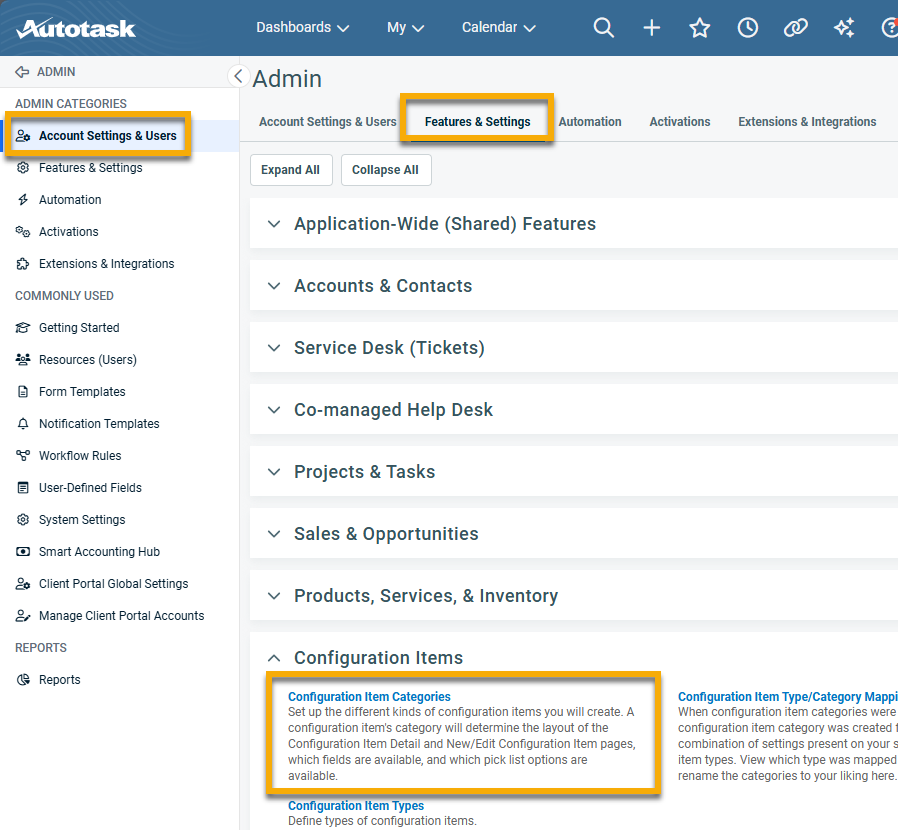Expand the Projects & Tasks section
898x830 pixels.
coord(274,472)
